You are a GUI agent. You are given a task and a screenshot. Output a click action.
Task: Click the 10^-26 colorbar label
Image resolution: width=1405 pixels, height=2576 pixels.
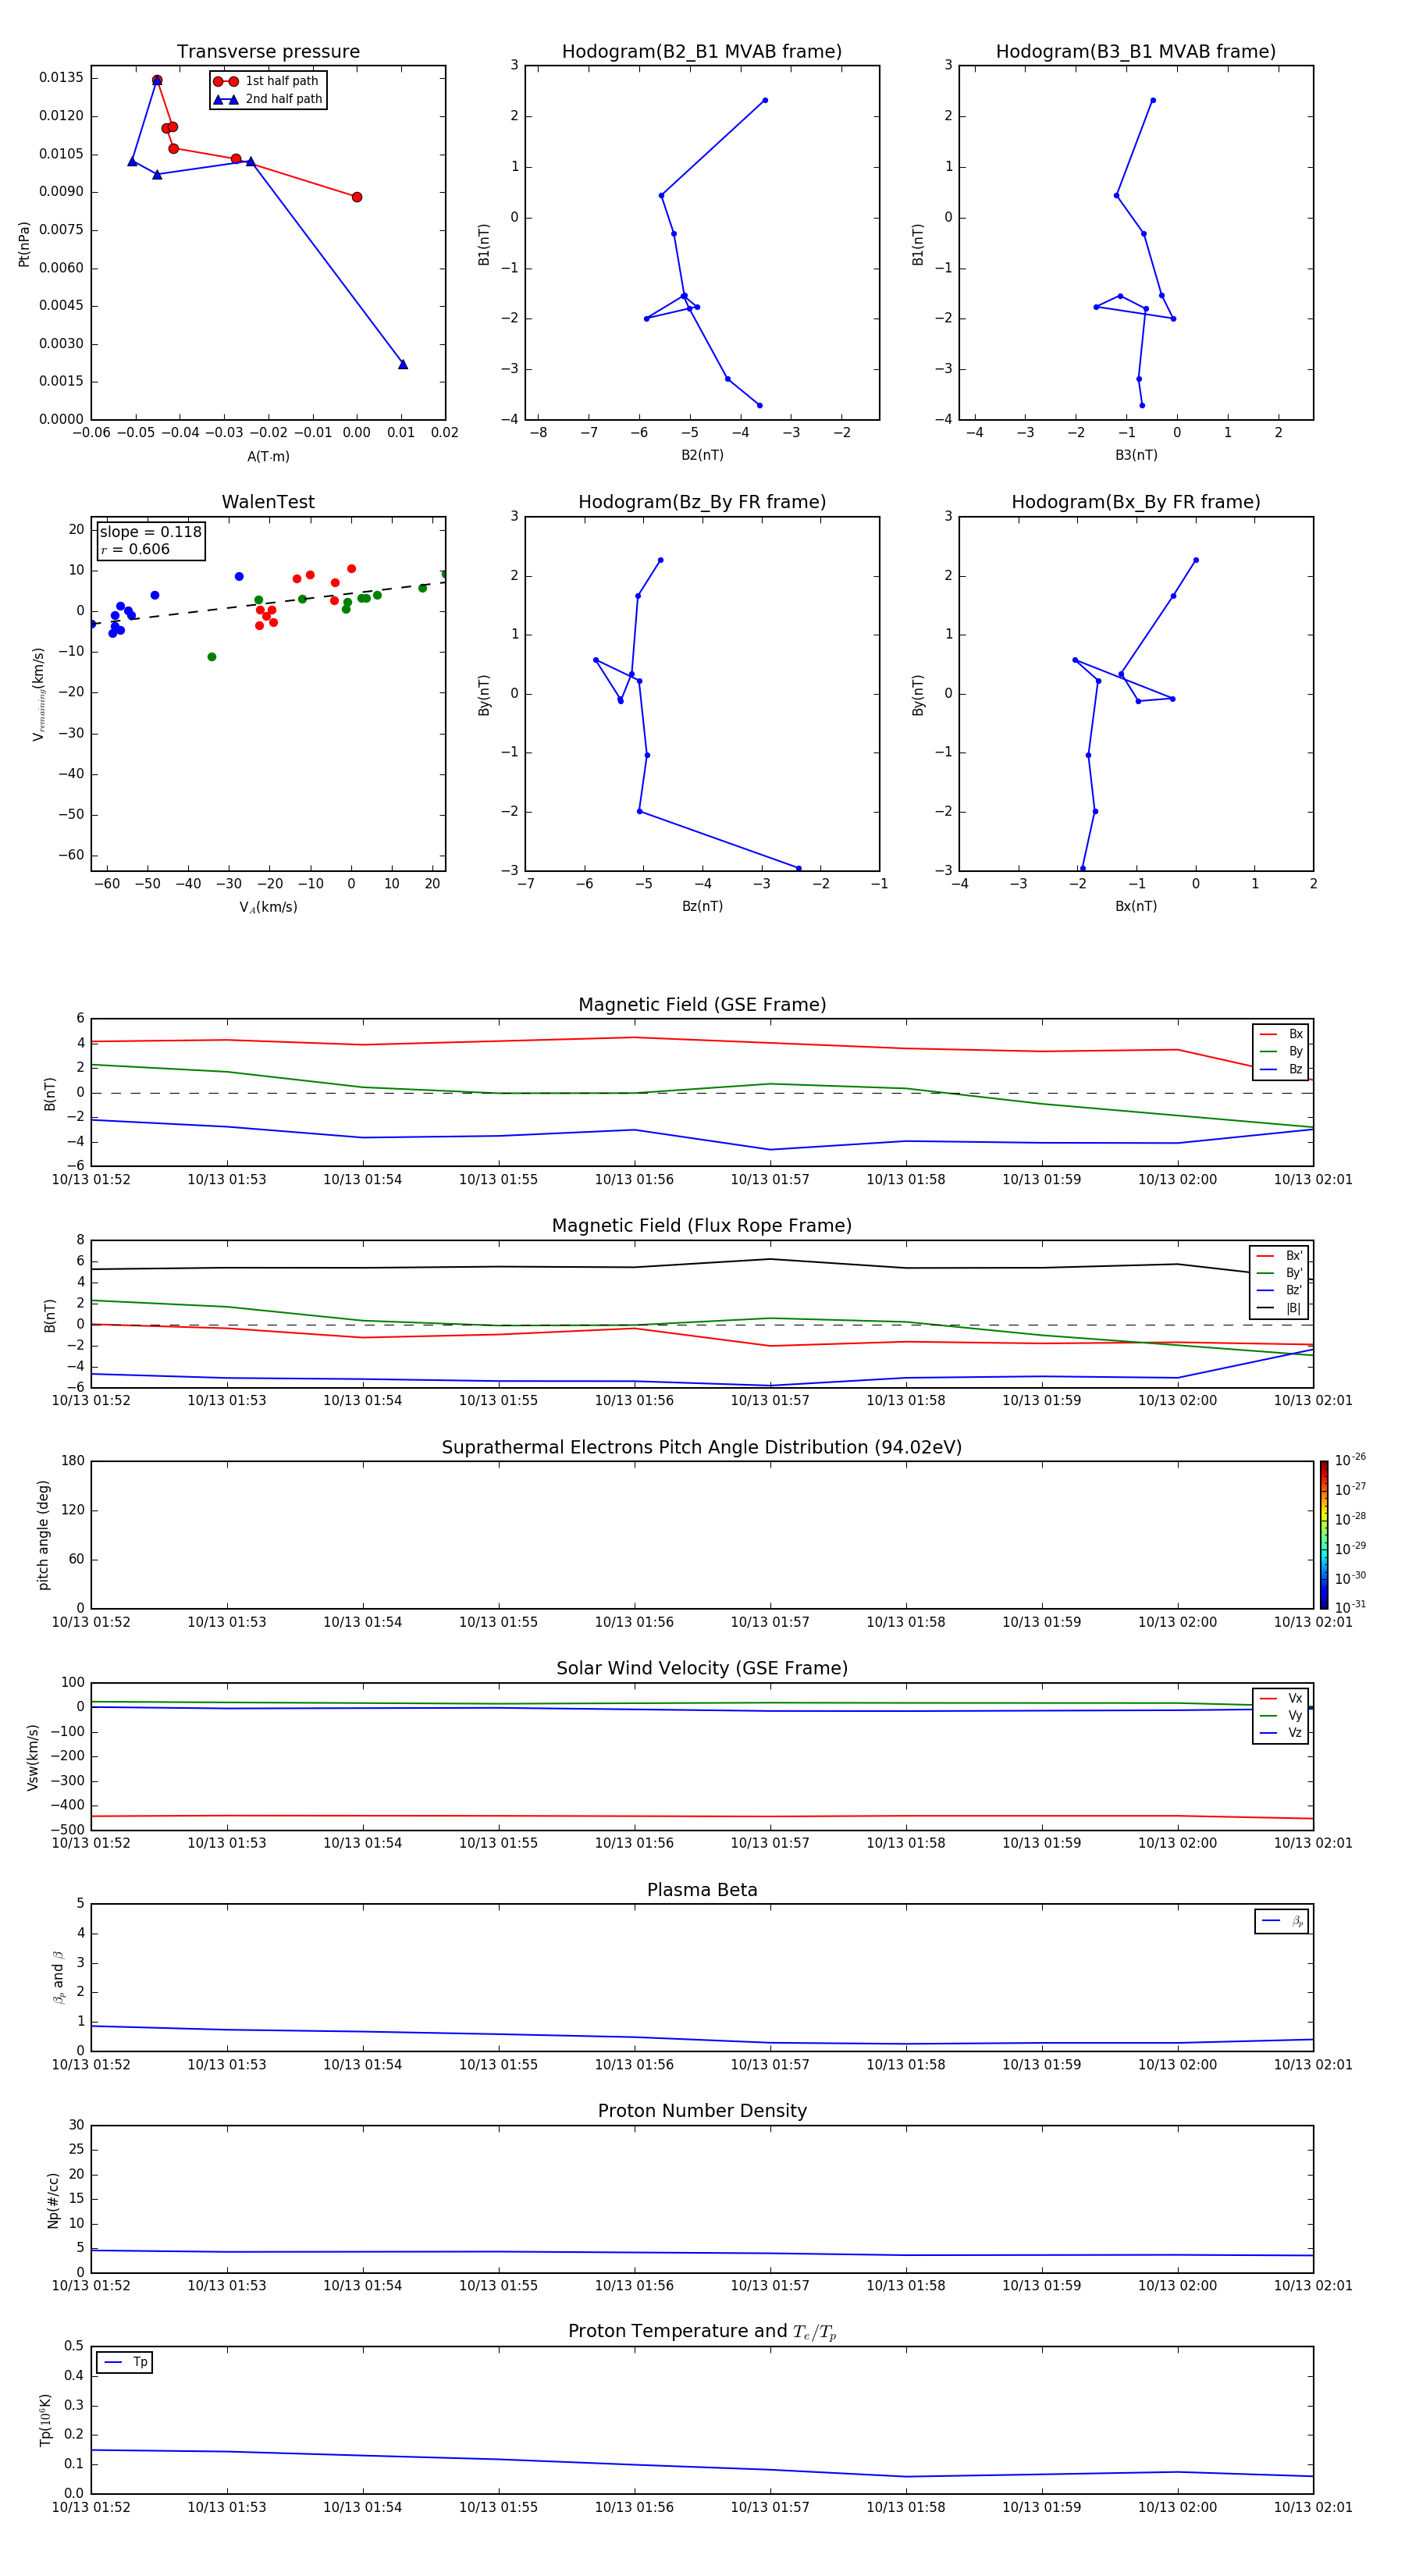1350,1460
